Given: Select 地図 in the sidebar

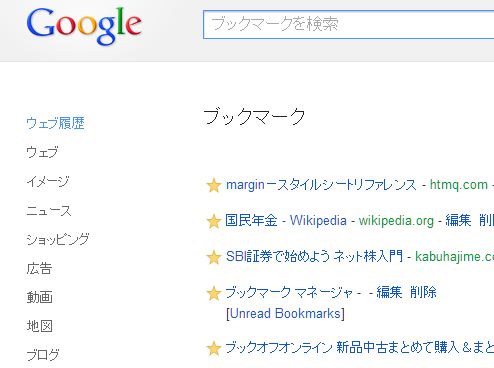Looking at the screenshot, I should click(x=39, y=326).
